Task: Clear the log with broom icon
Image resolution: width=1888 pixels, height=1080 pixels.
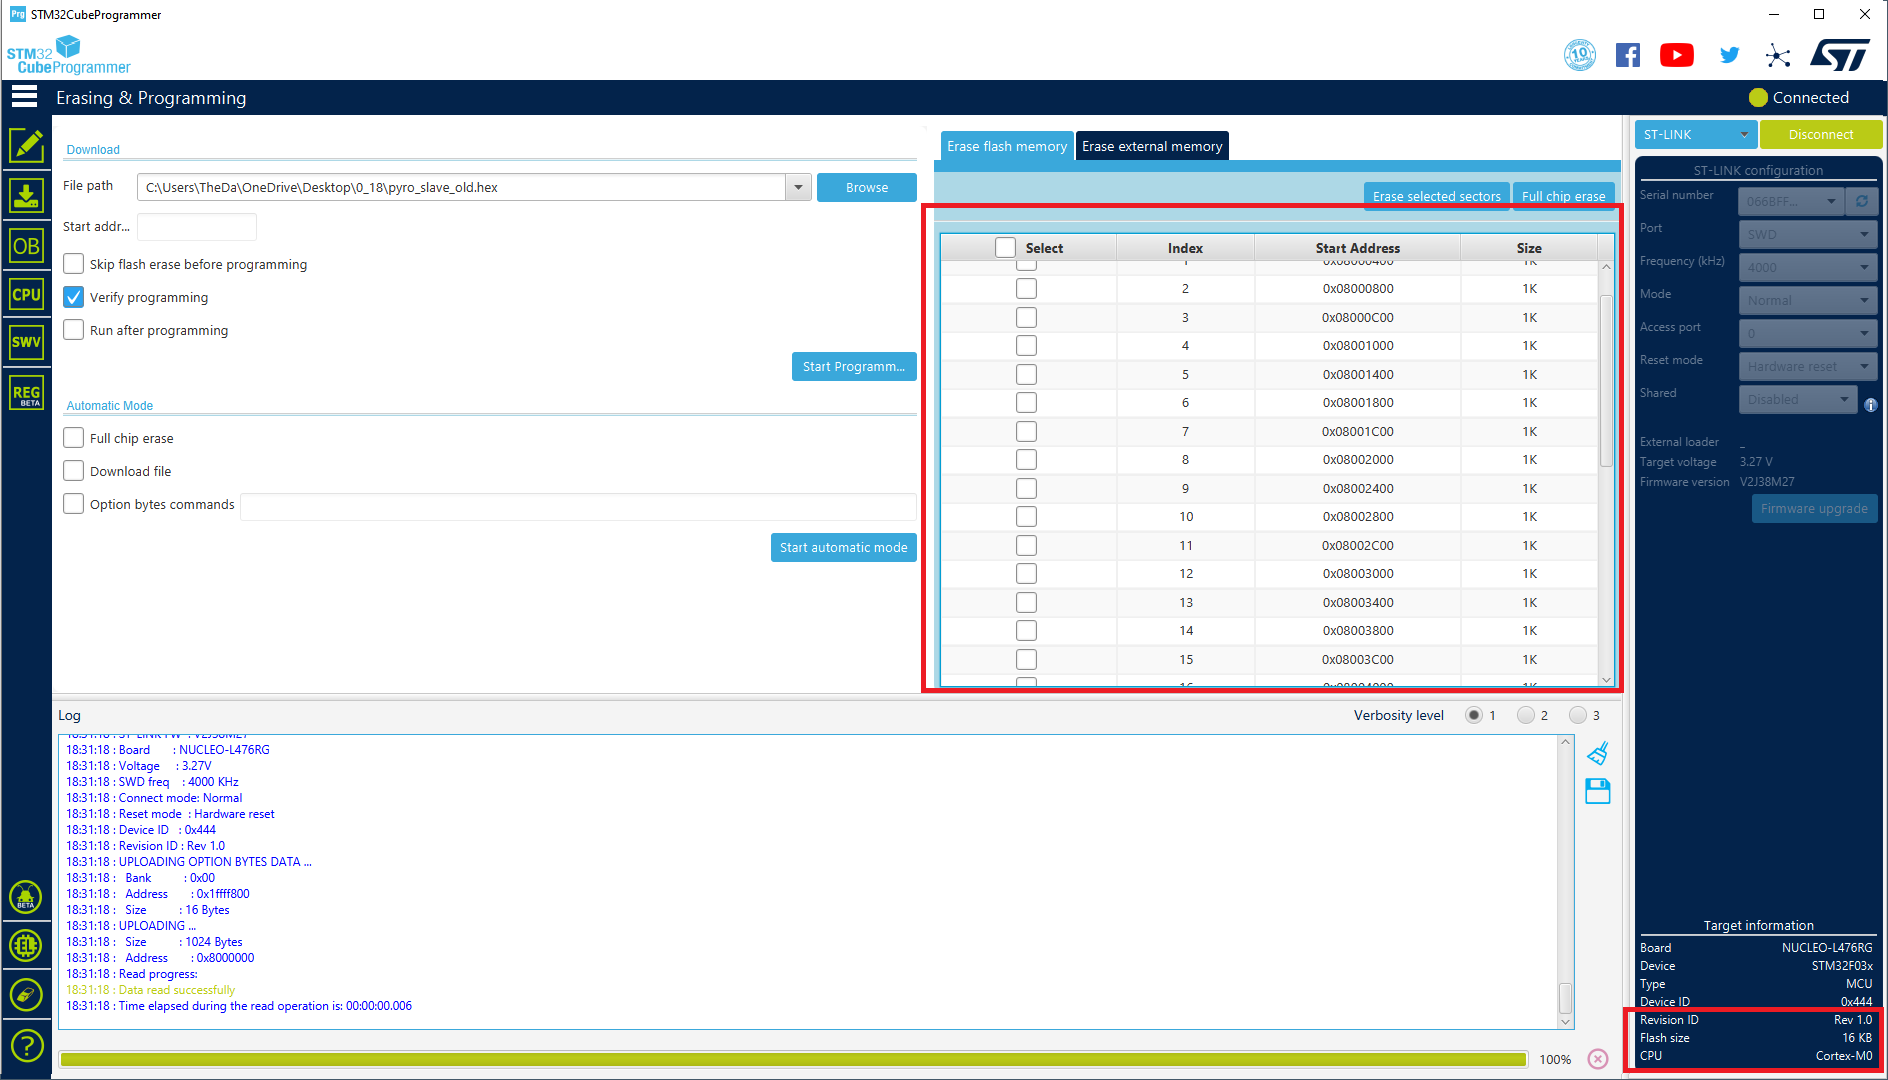Action: pos(1598,753)
